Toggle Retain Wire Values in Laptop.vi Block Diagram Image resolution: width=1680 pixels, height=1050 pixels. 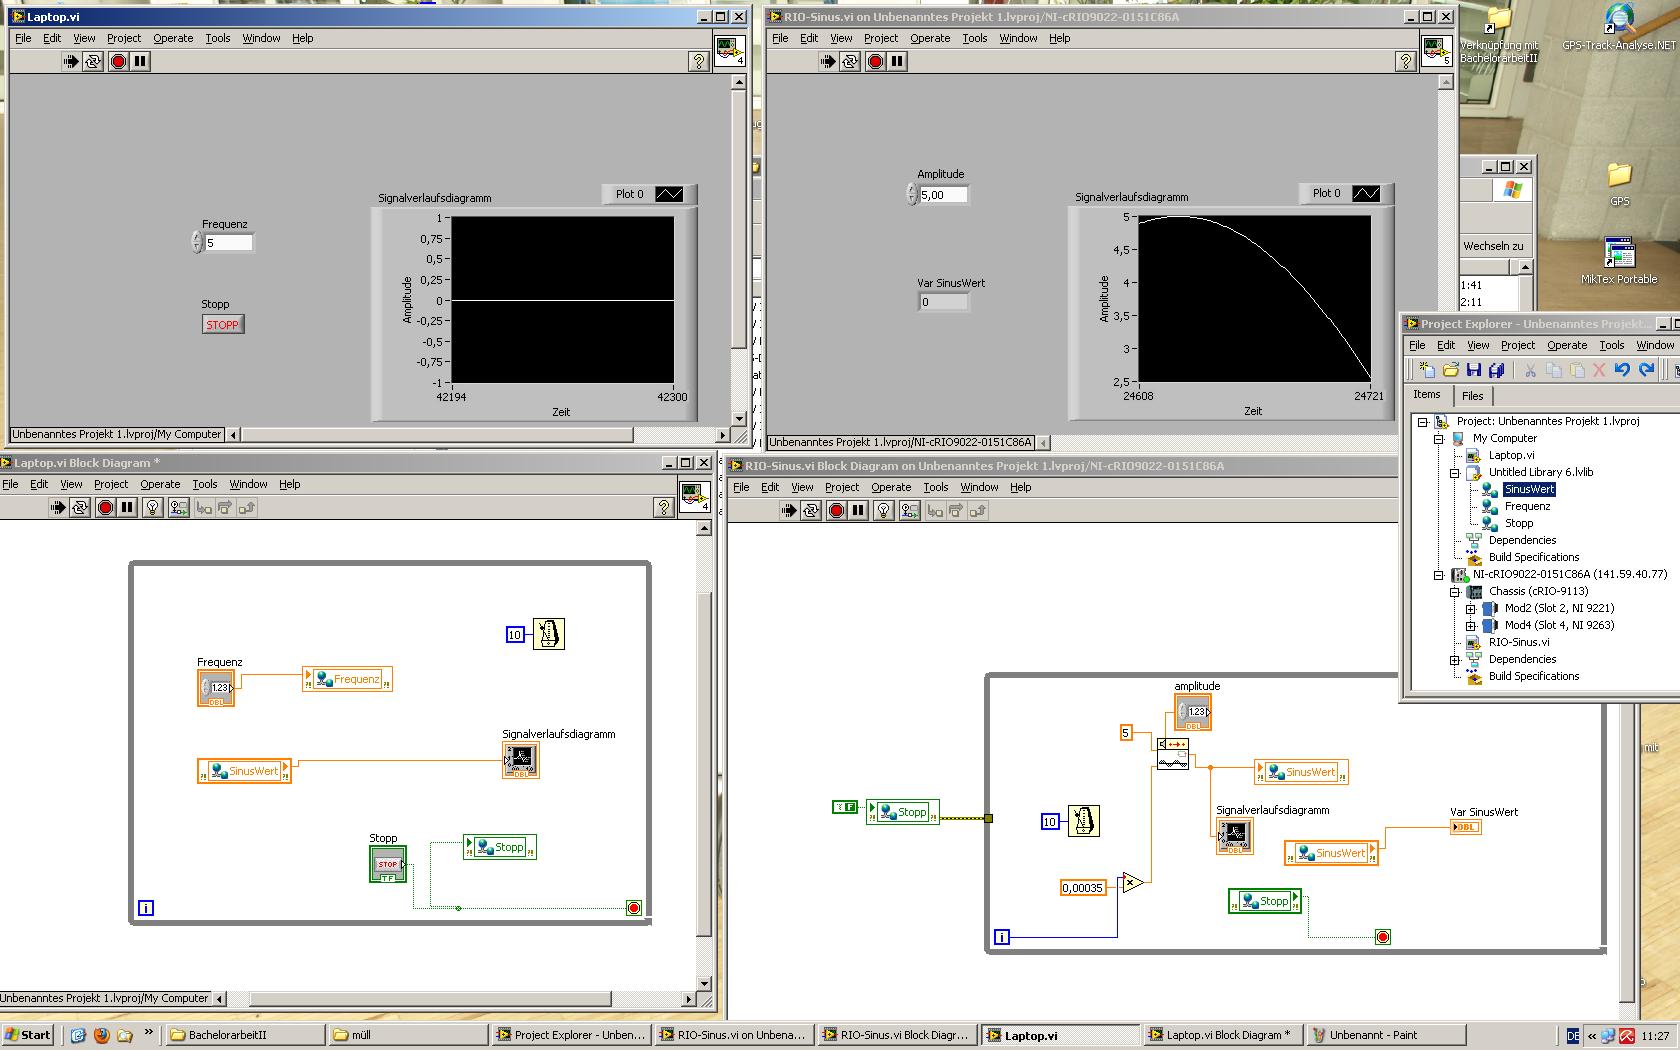pos(178,508)
